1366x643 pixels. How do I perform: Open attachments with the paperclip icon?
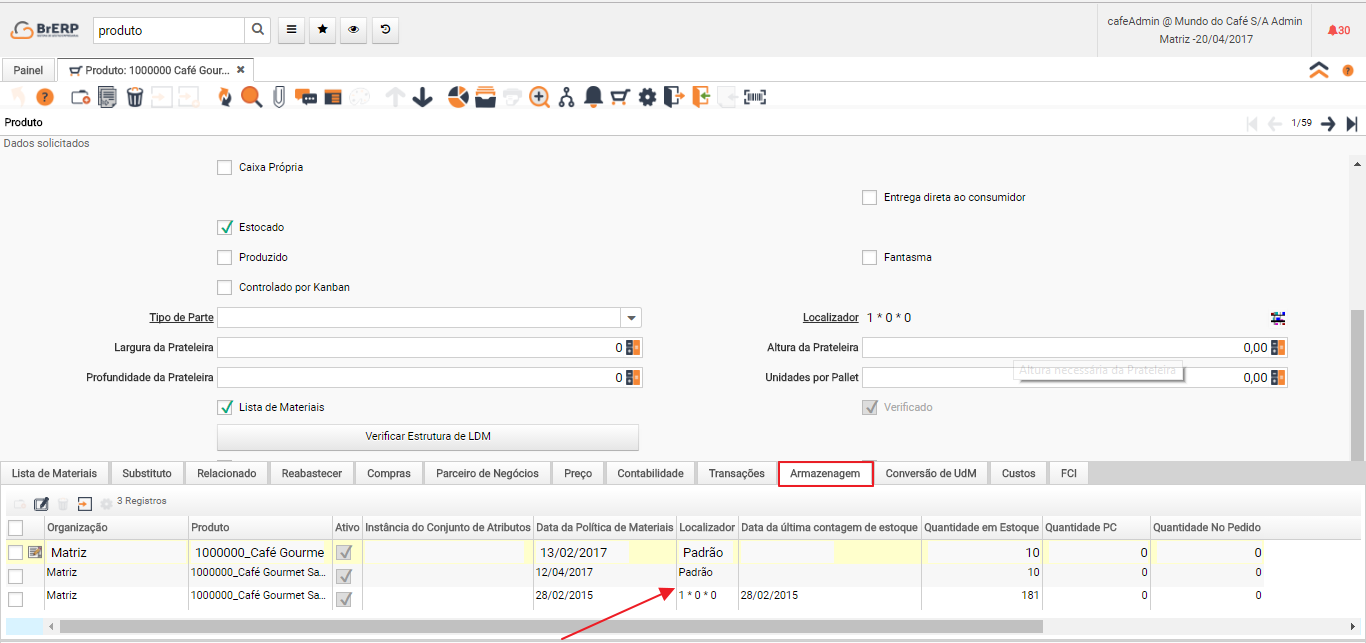coord(279,97)
